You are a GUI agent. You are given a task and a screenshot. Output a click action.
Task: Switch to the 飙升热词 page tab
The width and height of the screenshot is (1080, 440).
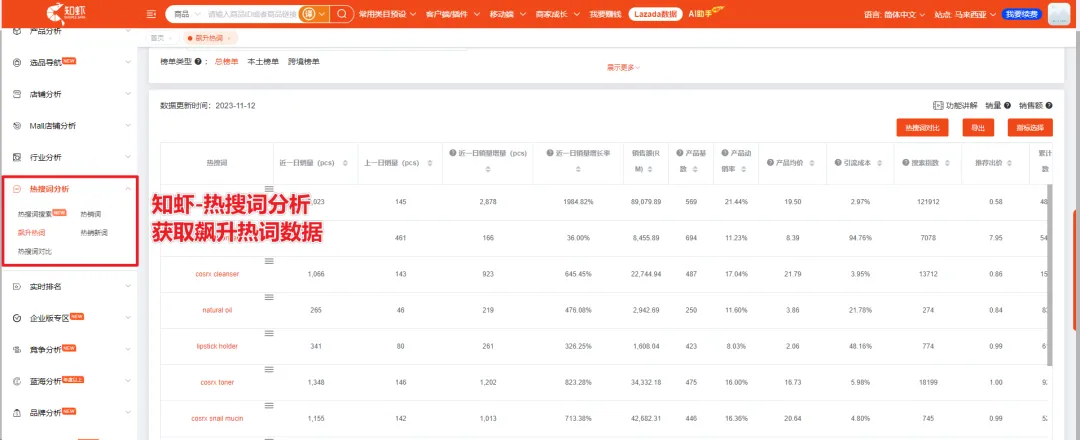(x=209, y=39)
